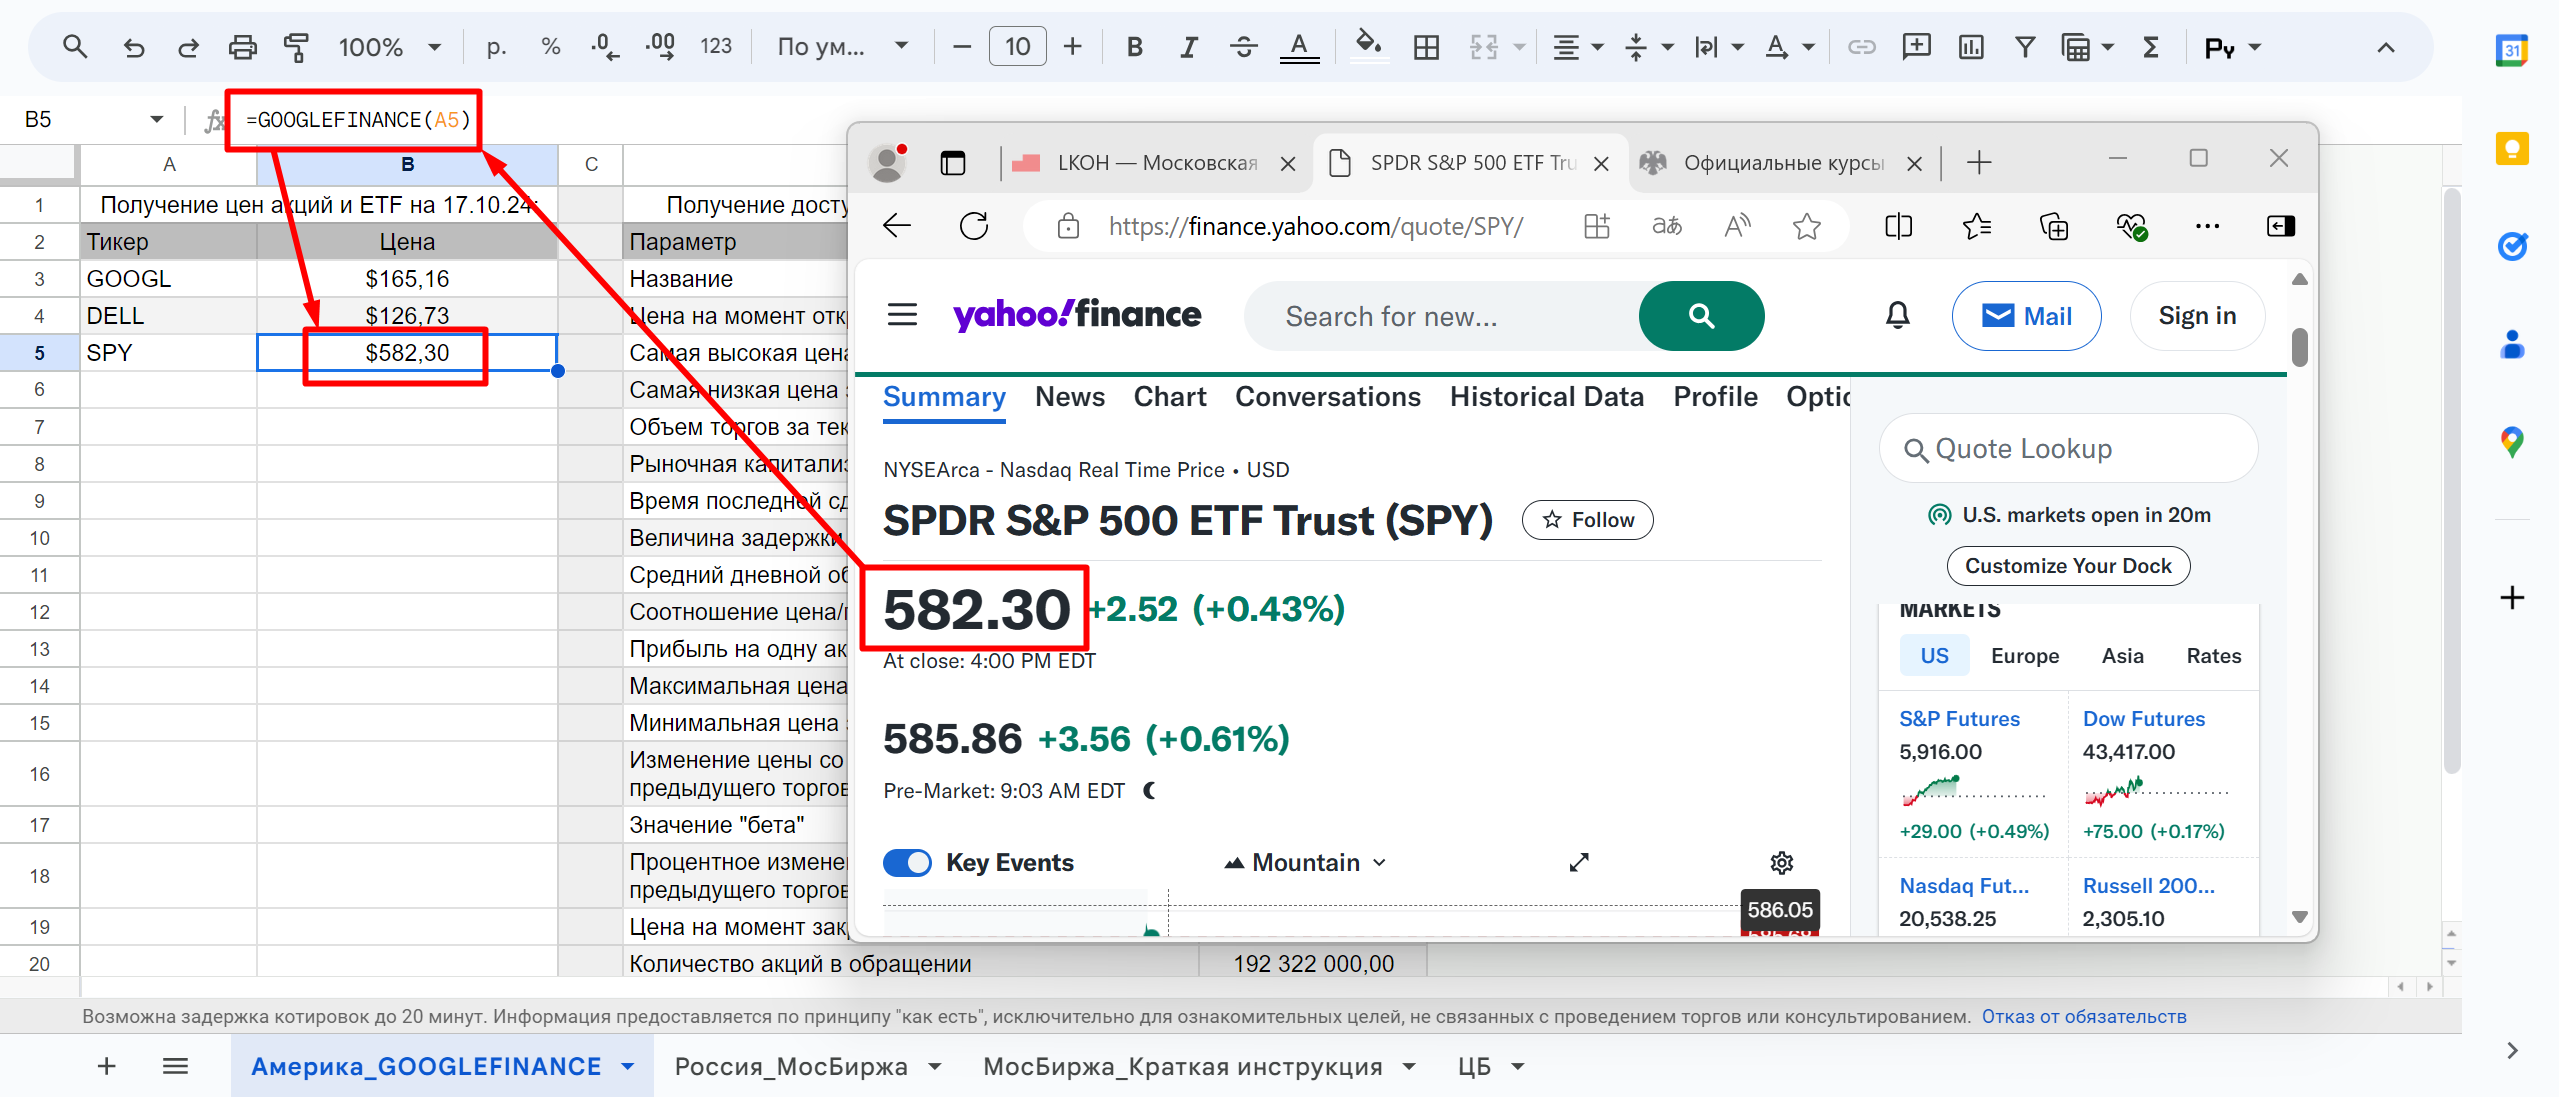Decrease font size with minus
The image size is (2559, 1097).
[962, 46]
